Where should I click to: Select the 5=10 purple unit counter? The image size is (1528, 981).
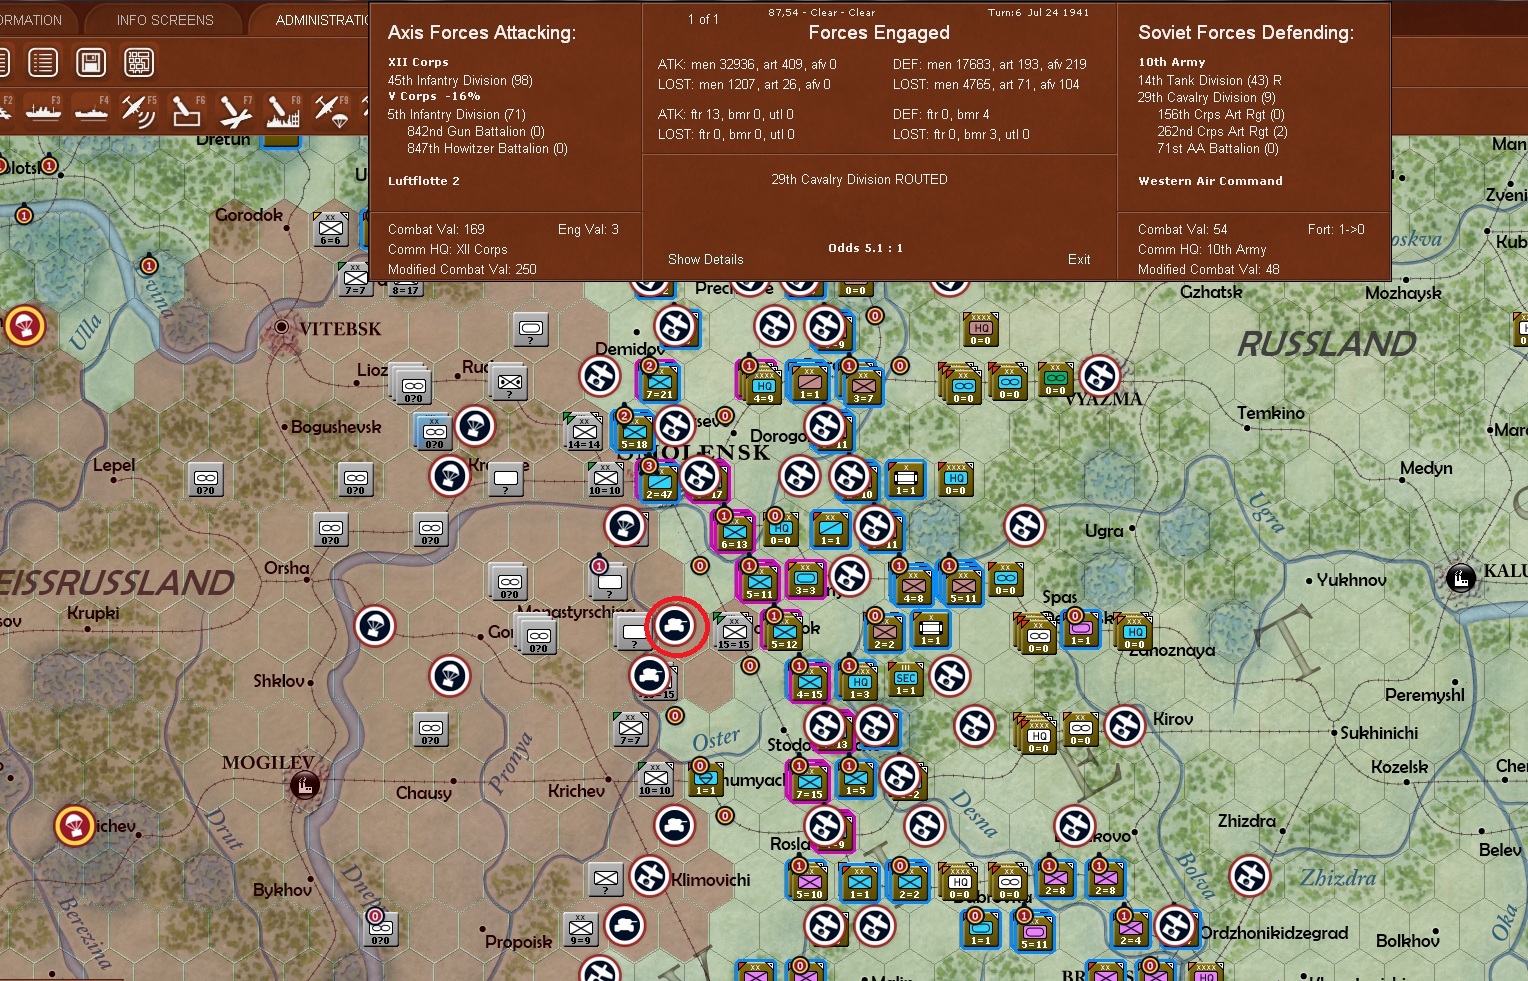click(x=809, y=881)
